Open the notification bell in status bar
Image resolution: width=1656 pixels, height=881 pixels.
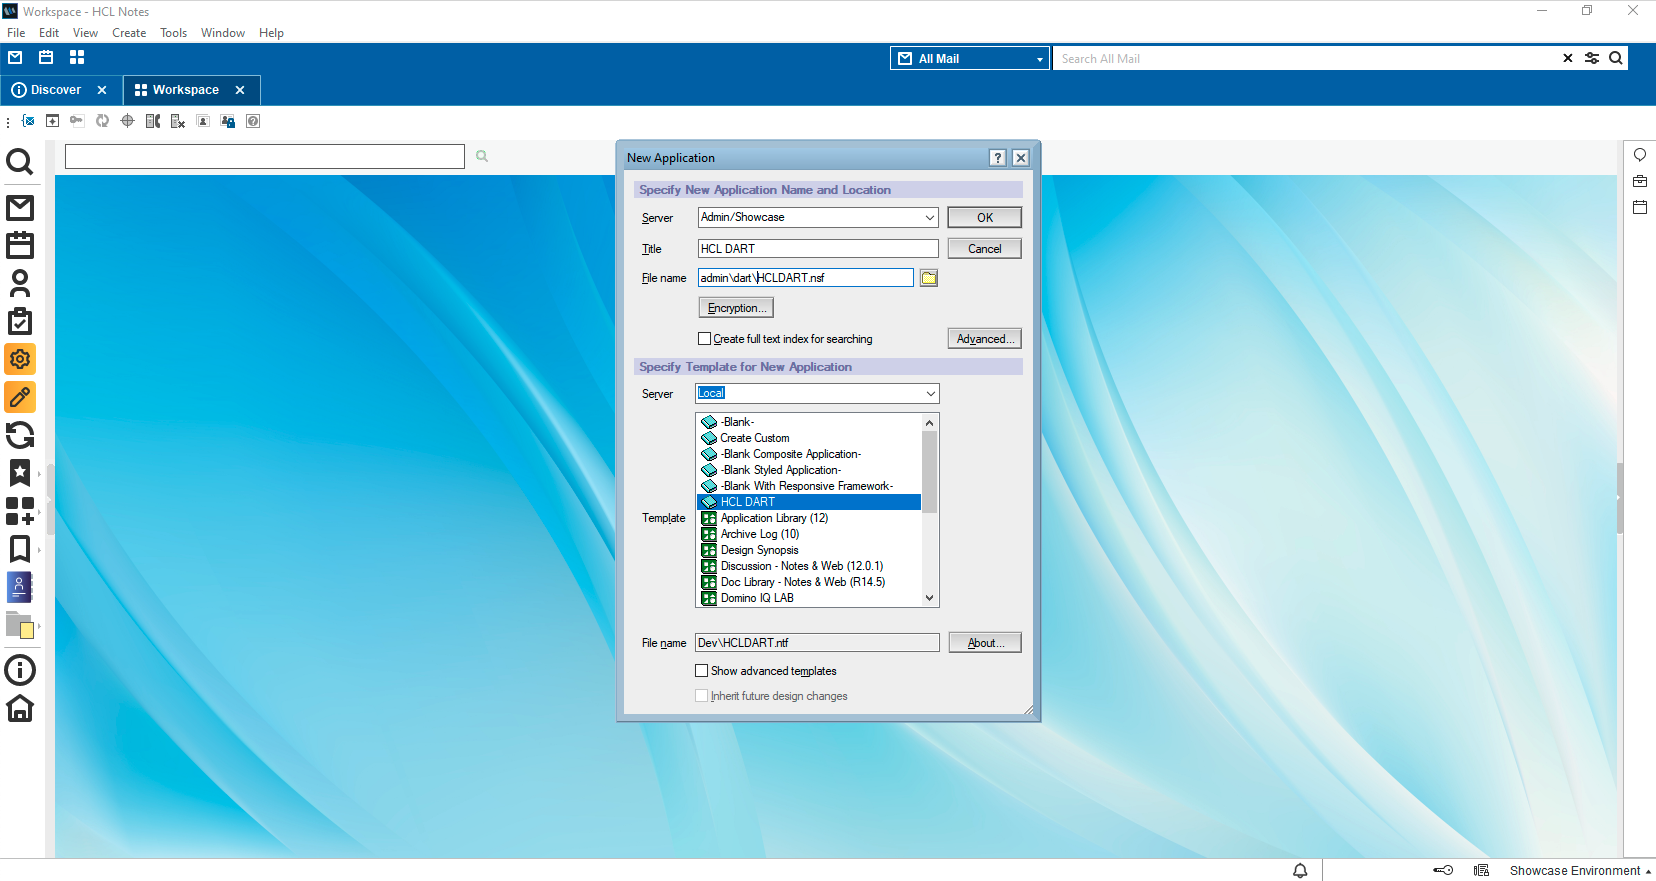(x=1300, y=871)
